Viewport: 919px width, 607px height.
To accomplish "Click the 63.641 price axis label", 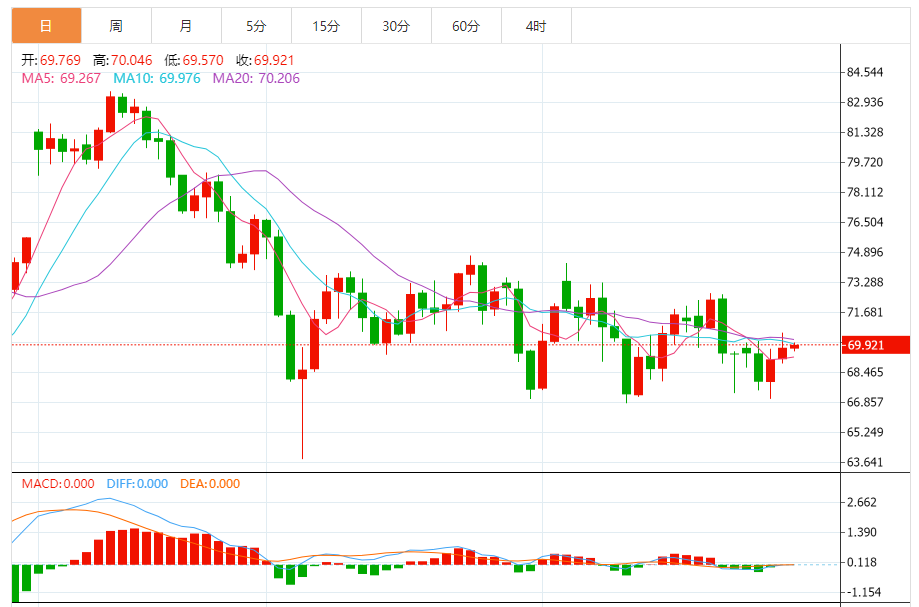I will pos(864,462).
